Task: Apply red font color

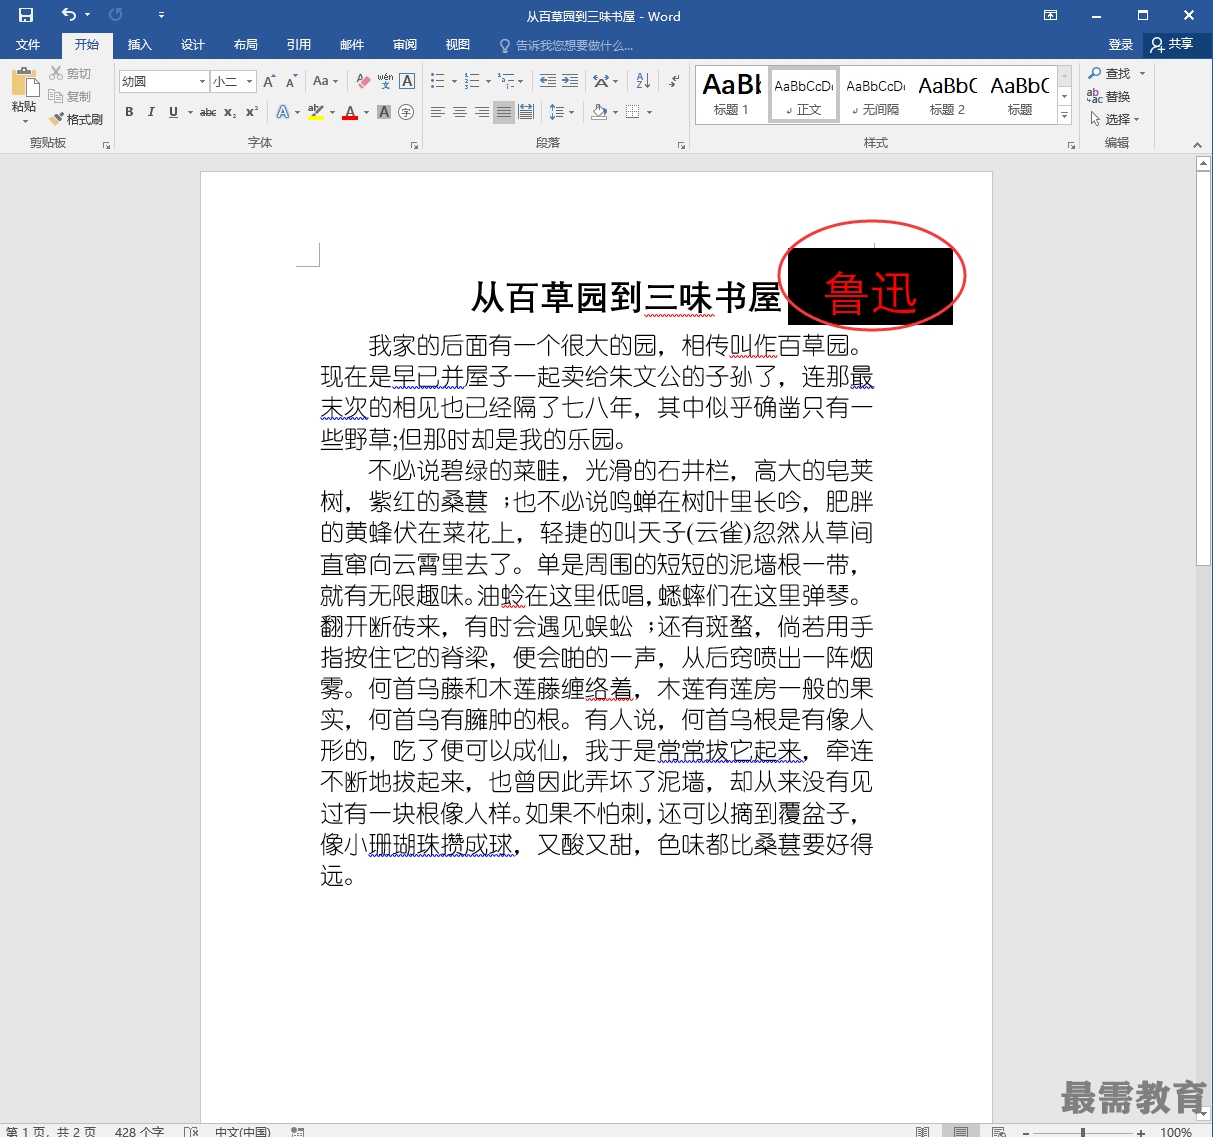Action: coord(350,112)
